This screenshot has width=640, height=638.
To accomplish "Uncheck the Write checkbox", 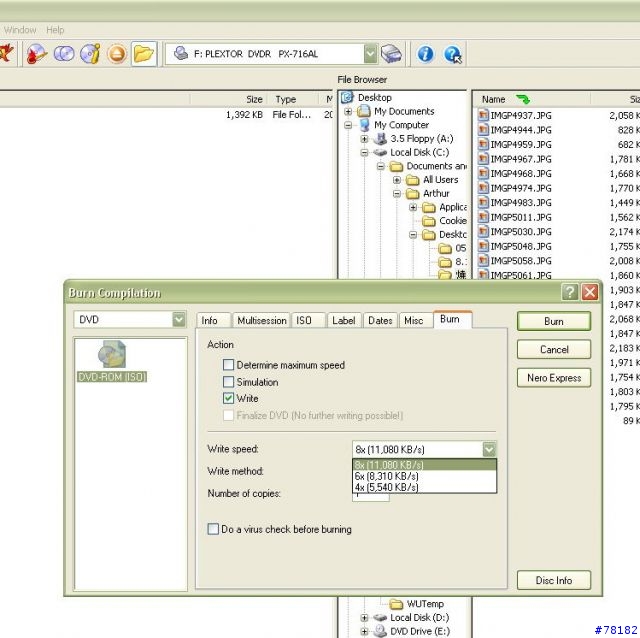I will pyautogui.click(x=229, y=398).
